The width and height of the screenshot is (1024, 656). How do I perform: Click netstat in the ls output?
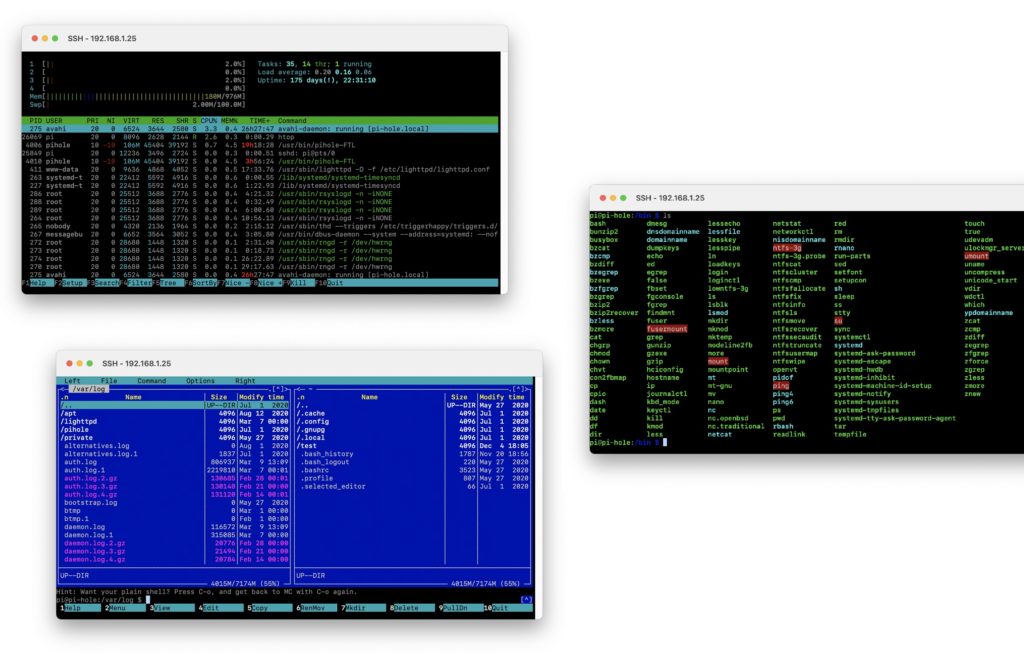[787, 223]
